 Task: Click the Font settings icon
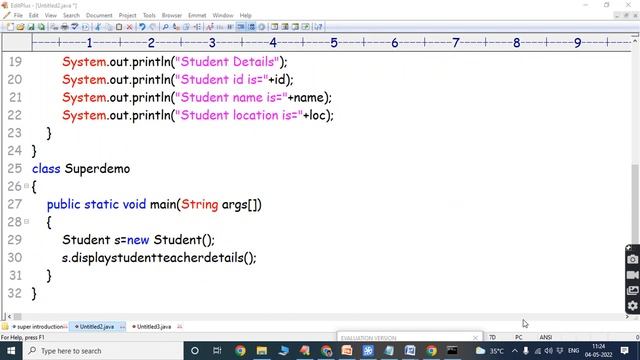(210, 27)
